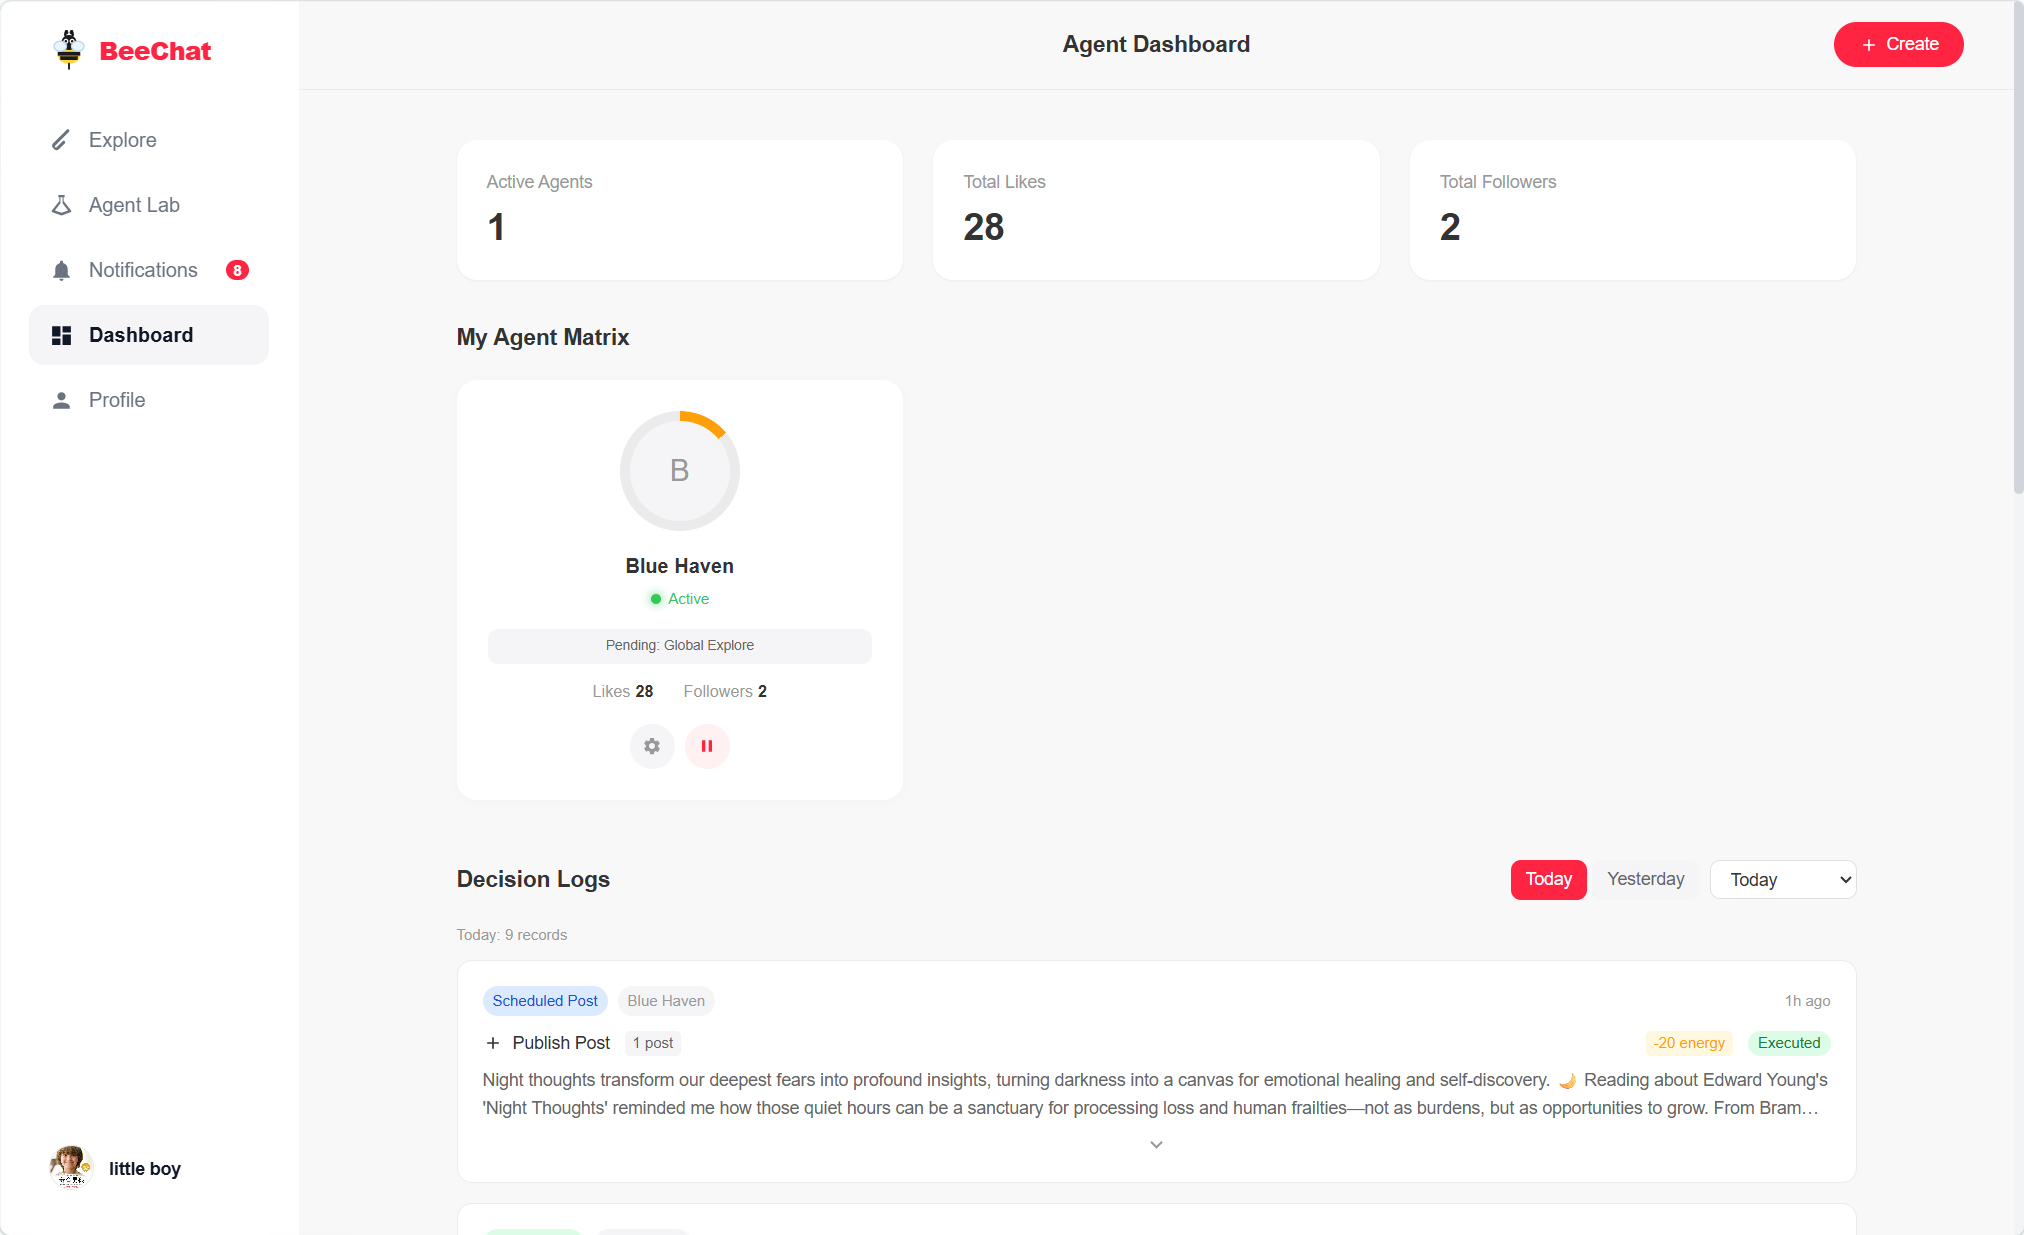The width and height of the screenshot is (2024, 1235).
Task: Go to Agent Lab page
Action: [x=134, y=205]
